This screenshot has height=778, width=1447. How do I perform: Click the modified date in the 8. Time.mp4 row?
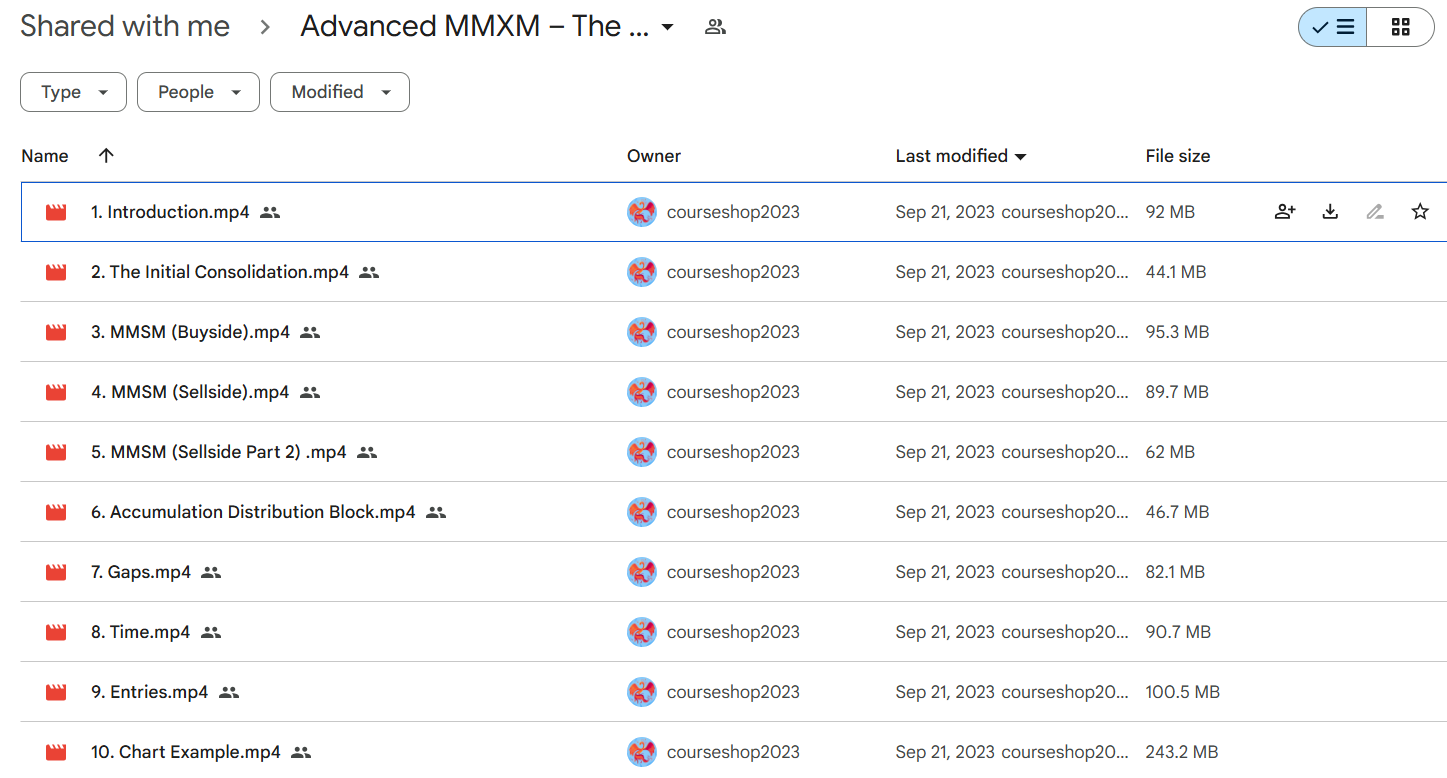click(x=945, y=632)
